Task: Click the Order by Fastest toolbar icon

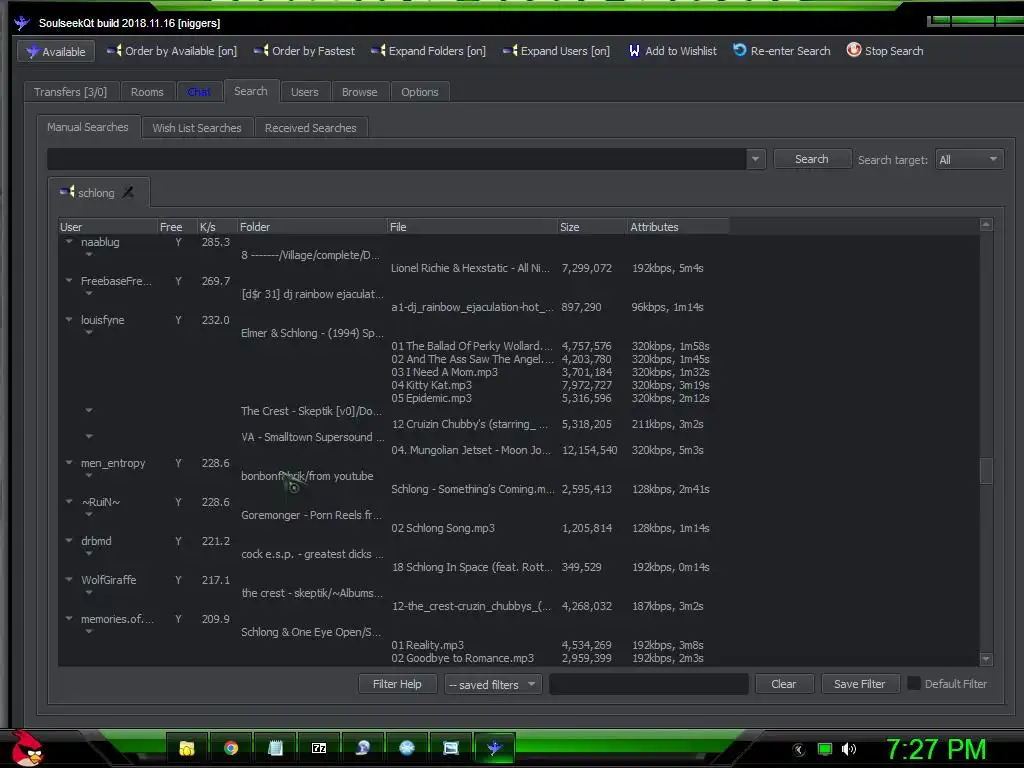Action: click(261, 50)
